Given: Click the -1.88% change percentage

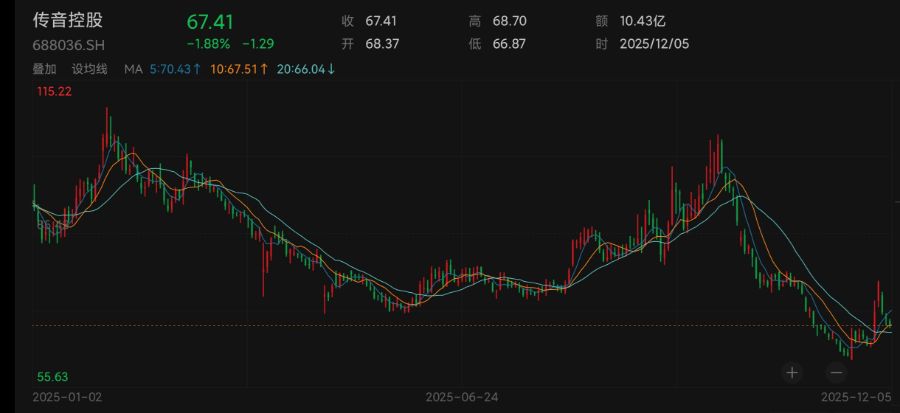Looking at the screenshot, I should pos(208,44).
